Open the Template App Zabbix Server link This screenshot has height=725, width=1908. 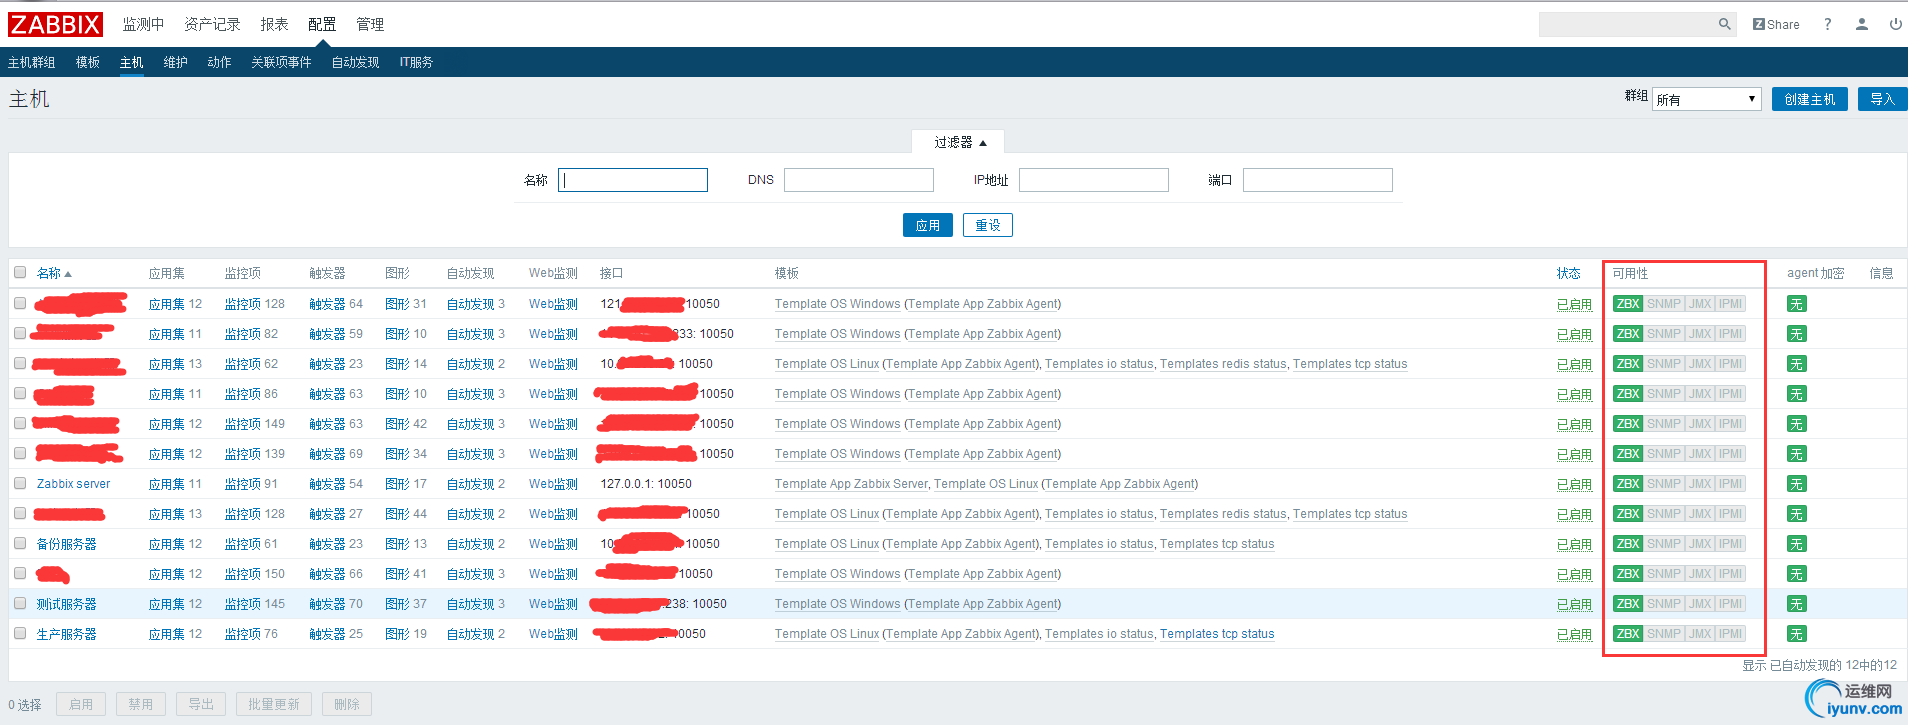click(x=852, y=484)
